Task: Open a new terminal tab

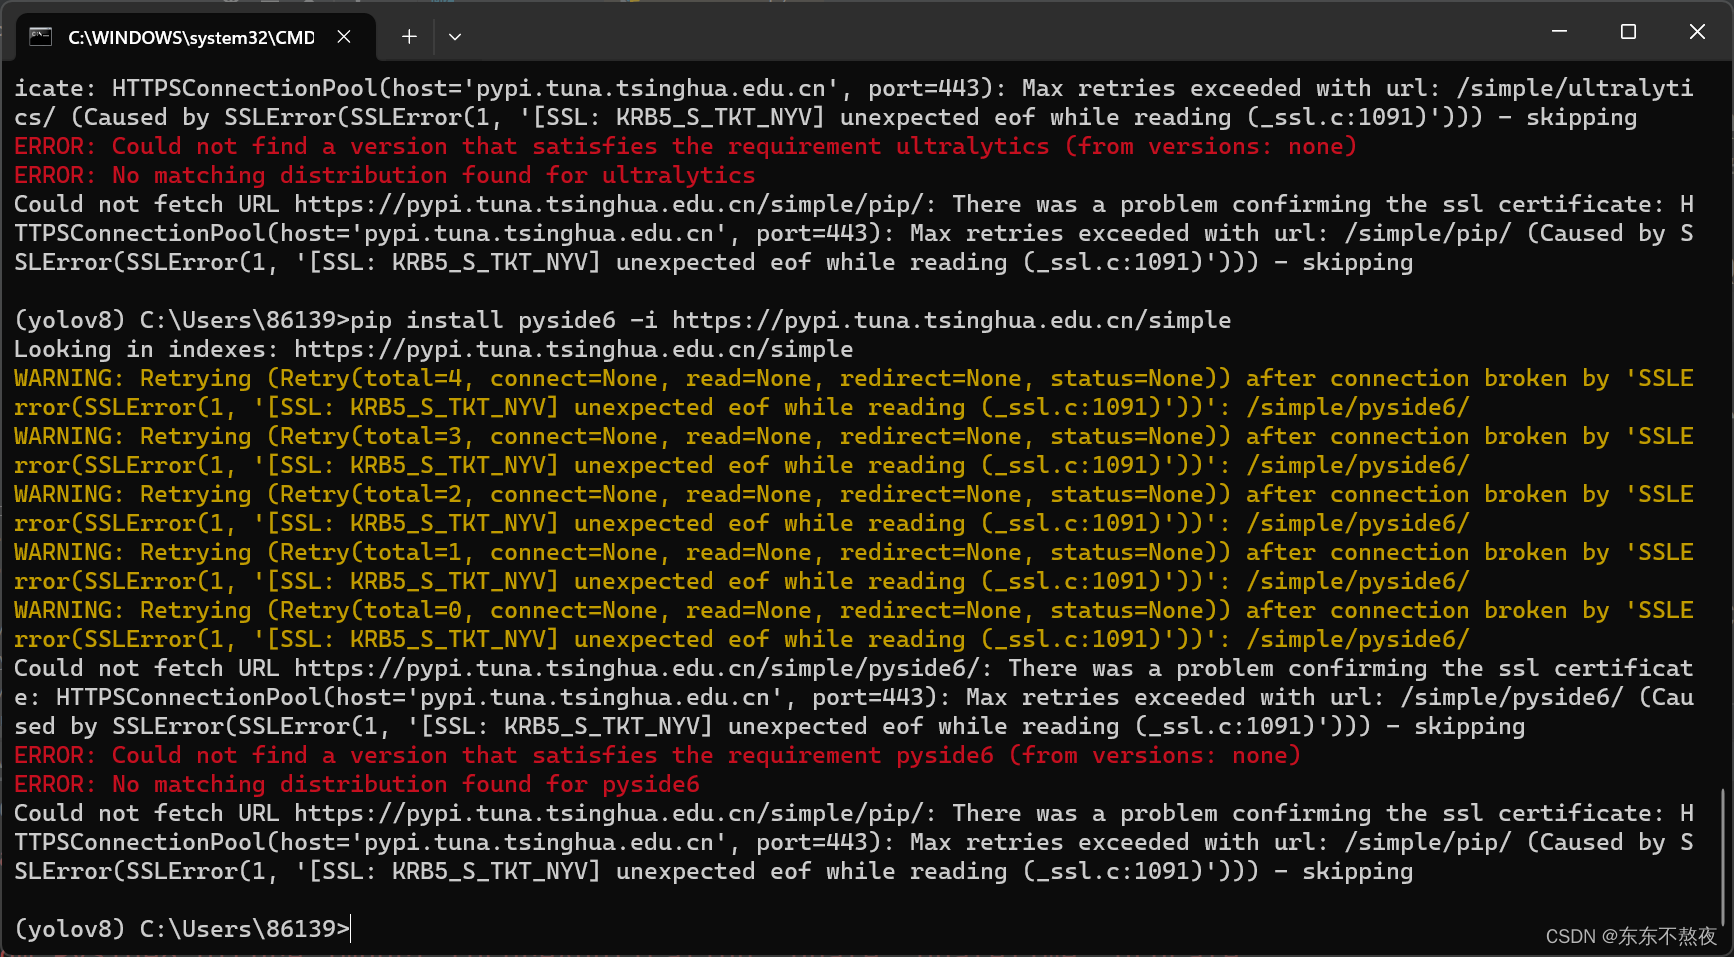Action: 409,37
